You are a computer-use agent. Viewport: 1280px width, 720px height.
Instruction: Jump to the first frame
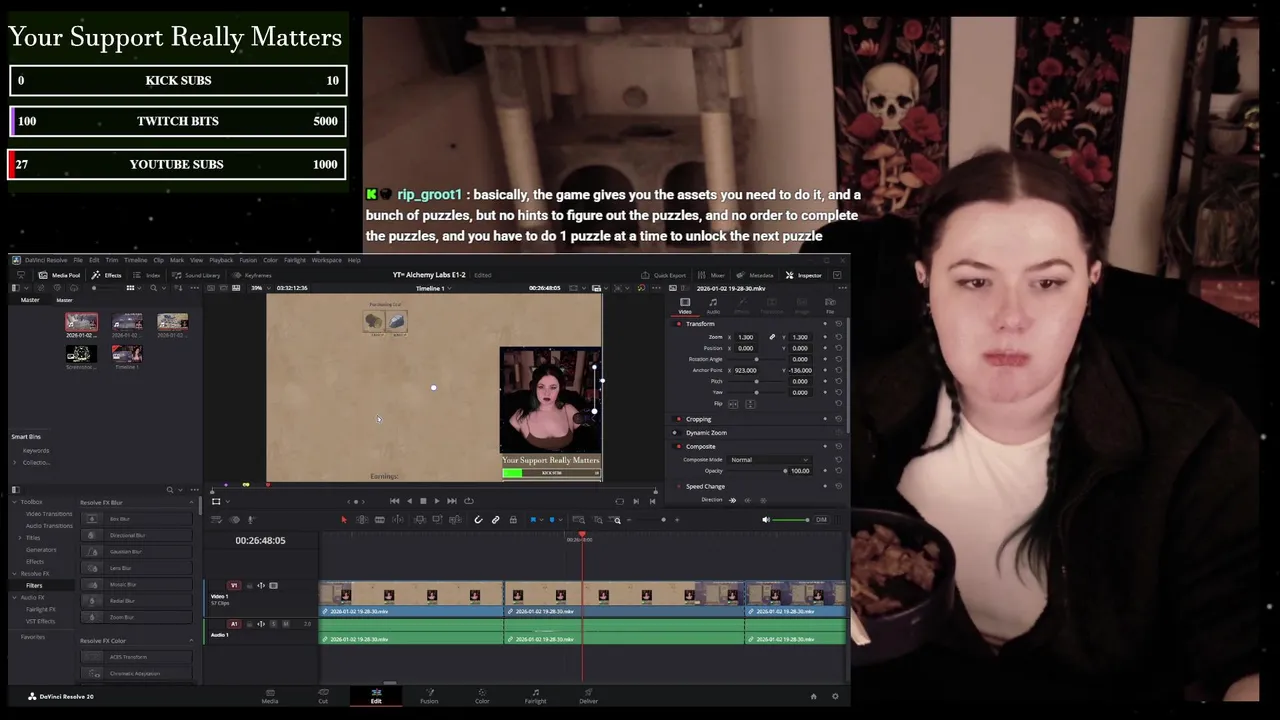click(x=394, y=501)
